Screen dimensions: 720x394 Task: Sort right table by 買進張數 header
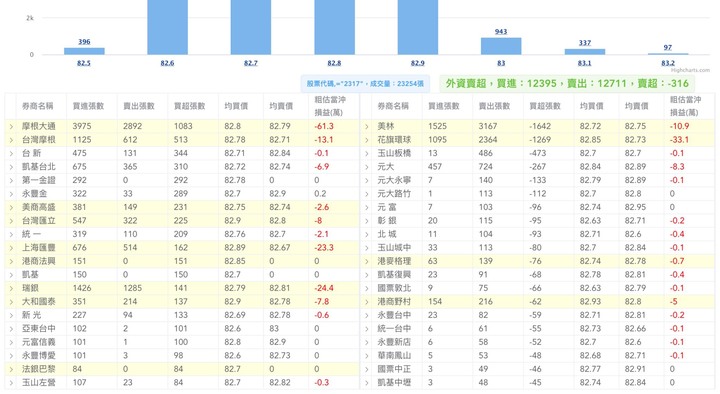tap(444, 106)
